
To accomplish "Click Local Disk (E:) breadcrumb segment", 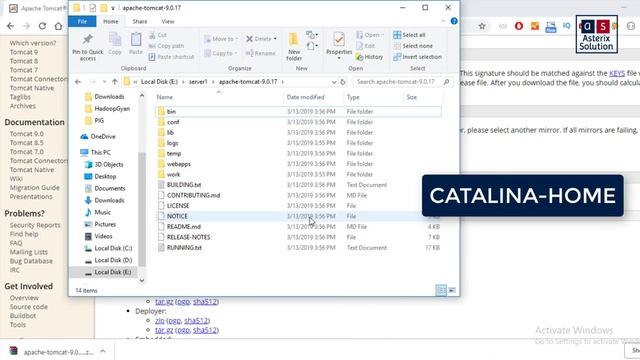I will pyautogui.click(x=159, y=82).
